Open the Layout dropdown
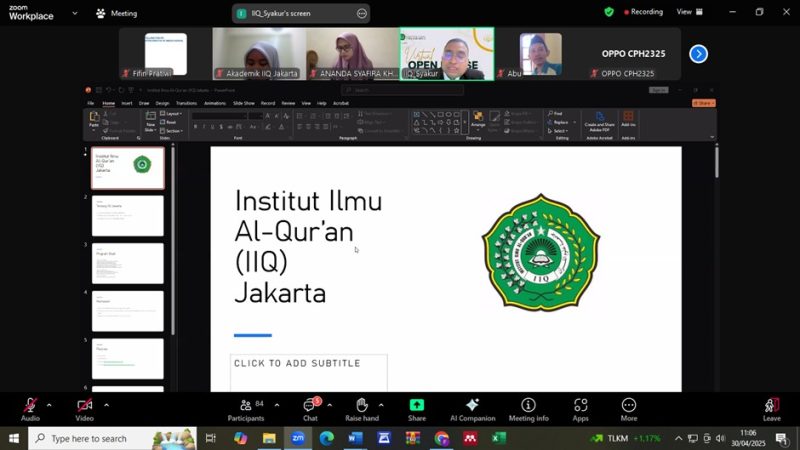The width and height of the screenshot is (800, 450). pyautogui.click(x=171, y=114)
